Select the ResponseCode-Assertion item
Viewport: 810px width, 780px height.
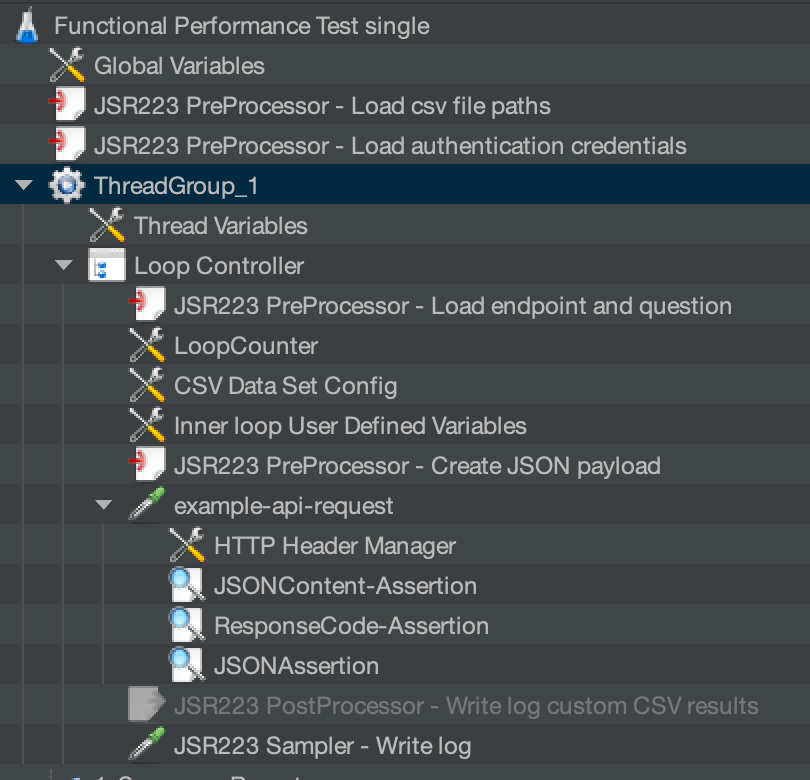[351, 626]
